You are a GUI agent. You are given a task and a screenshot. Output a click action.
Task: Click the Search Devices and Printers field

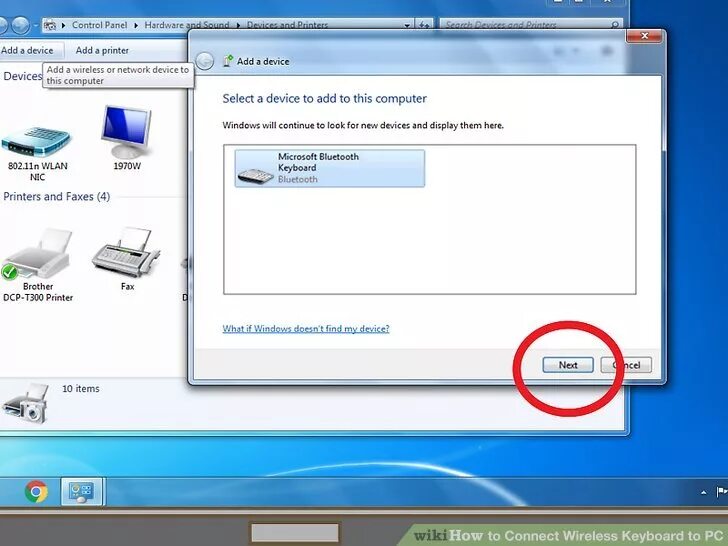[532, 25]
